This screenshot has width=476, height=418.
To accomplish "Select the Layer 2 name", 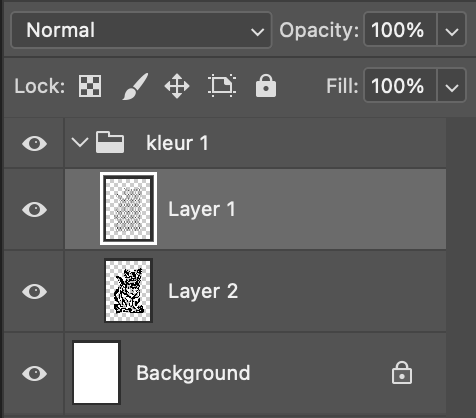I will coord(203,291).
